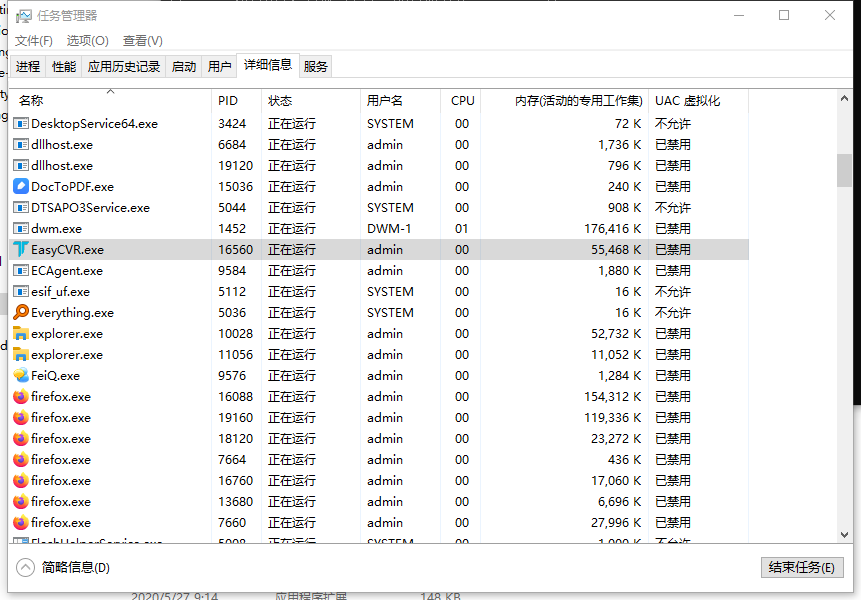Click the scrollbar up arrow
Viewport: 861px width, 600px height.
844,98
